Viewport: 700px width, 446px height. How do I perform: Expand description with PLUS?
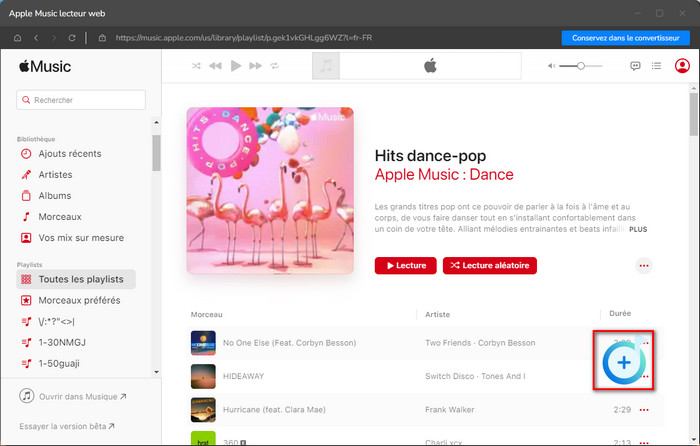(x=638, y=229)
